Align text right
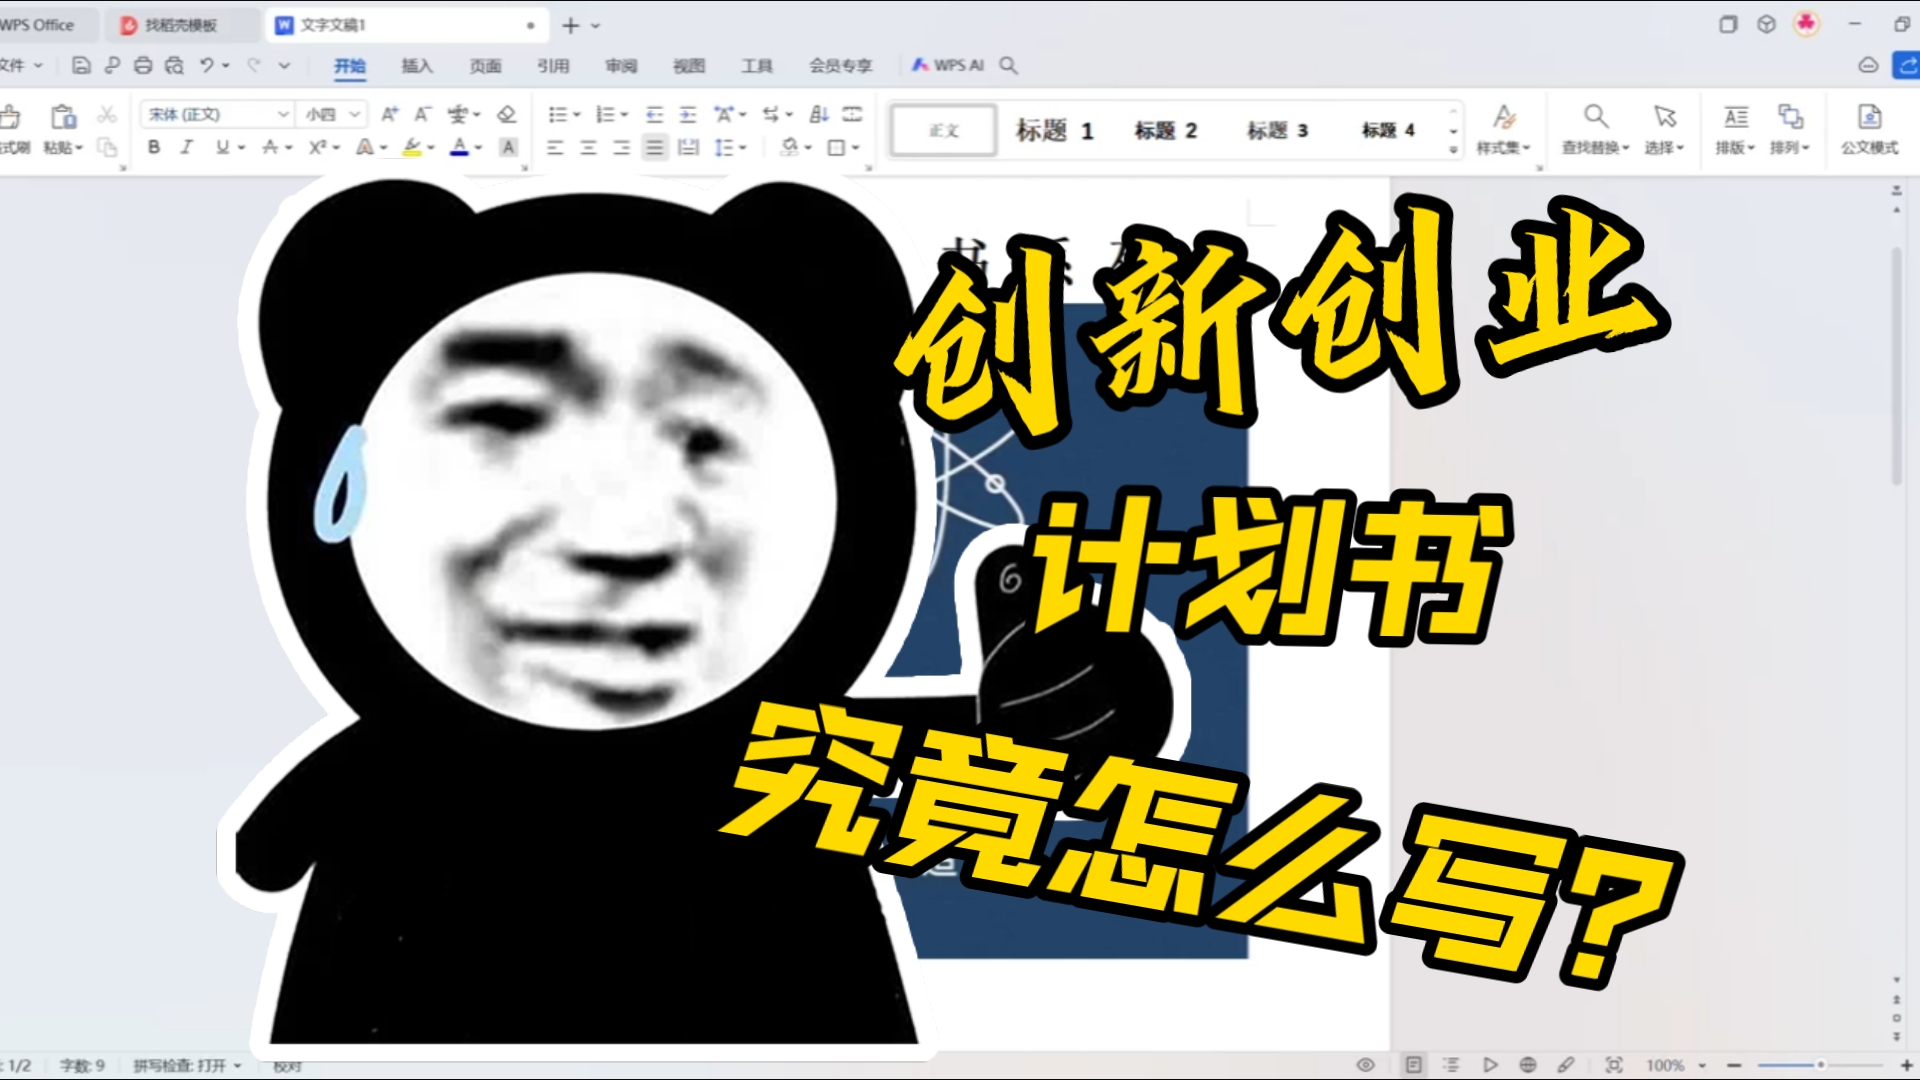This screenshot has width=1920, height=1080. (x=621, y=148)
